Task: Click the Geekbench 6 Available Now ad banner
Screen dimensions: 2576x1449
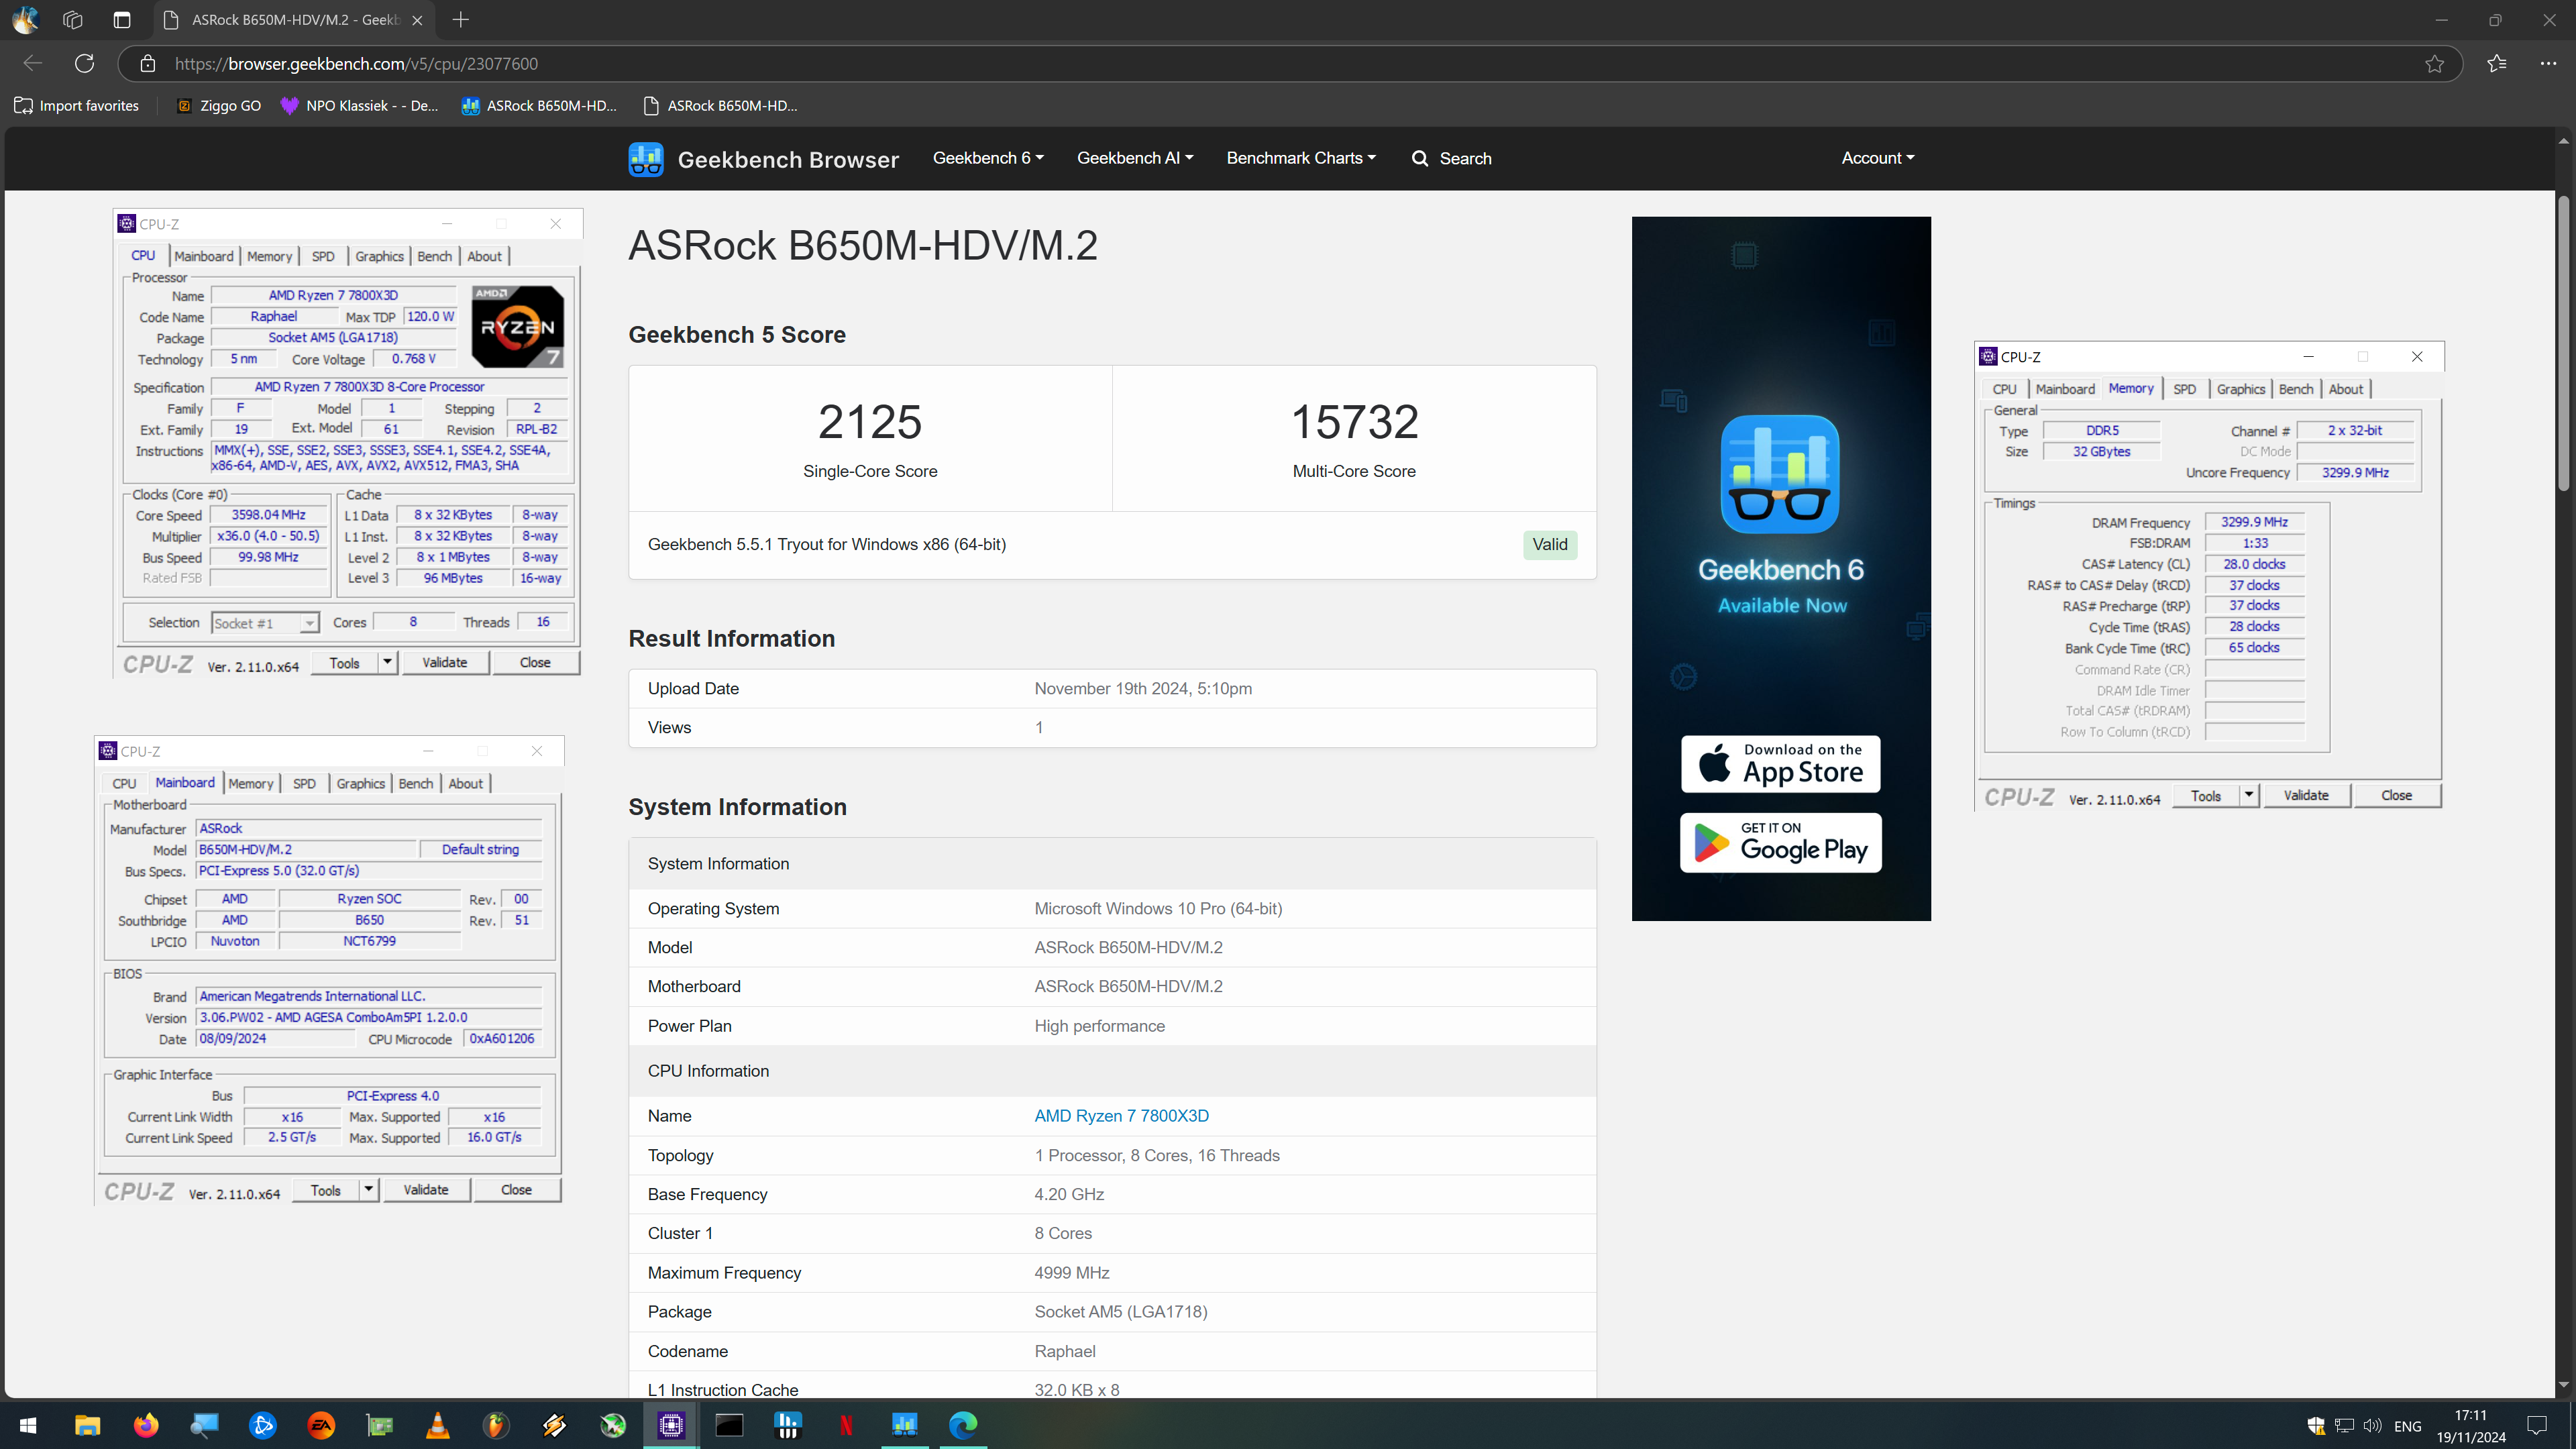Action: pyautogui.click(x=1781, y=568)
